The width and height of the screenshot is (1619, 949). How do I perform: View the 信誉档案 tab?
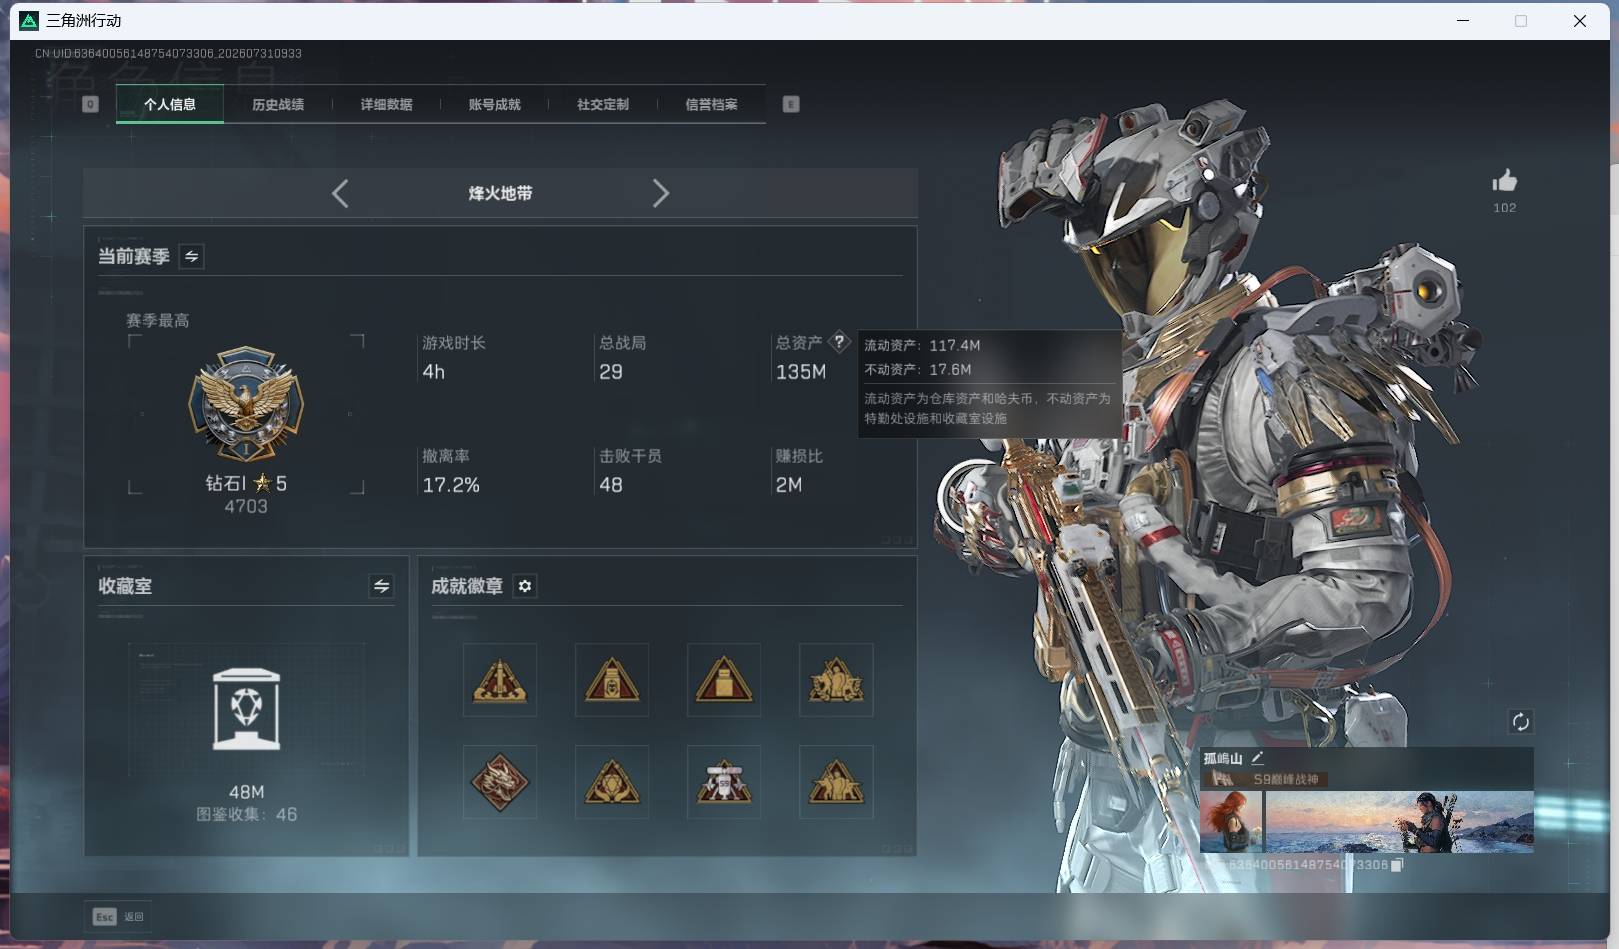click(x=711, y=104)
